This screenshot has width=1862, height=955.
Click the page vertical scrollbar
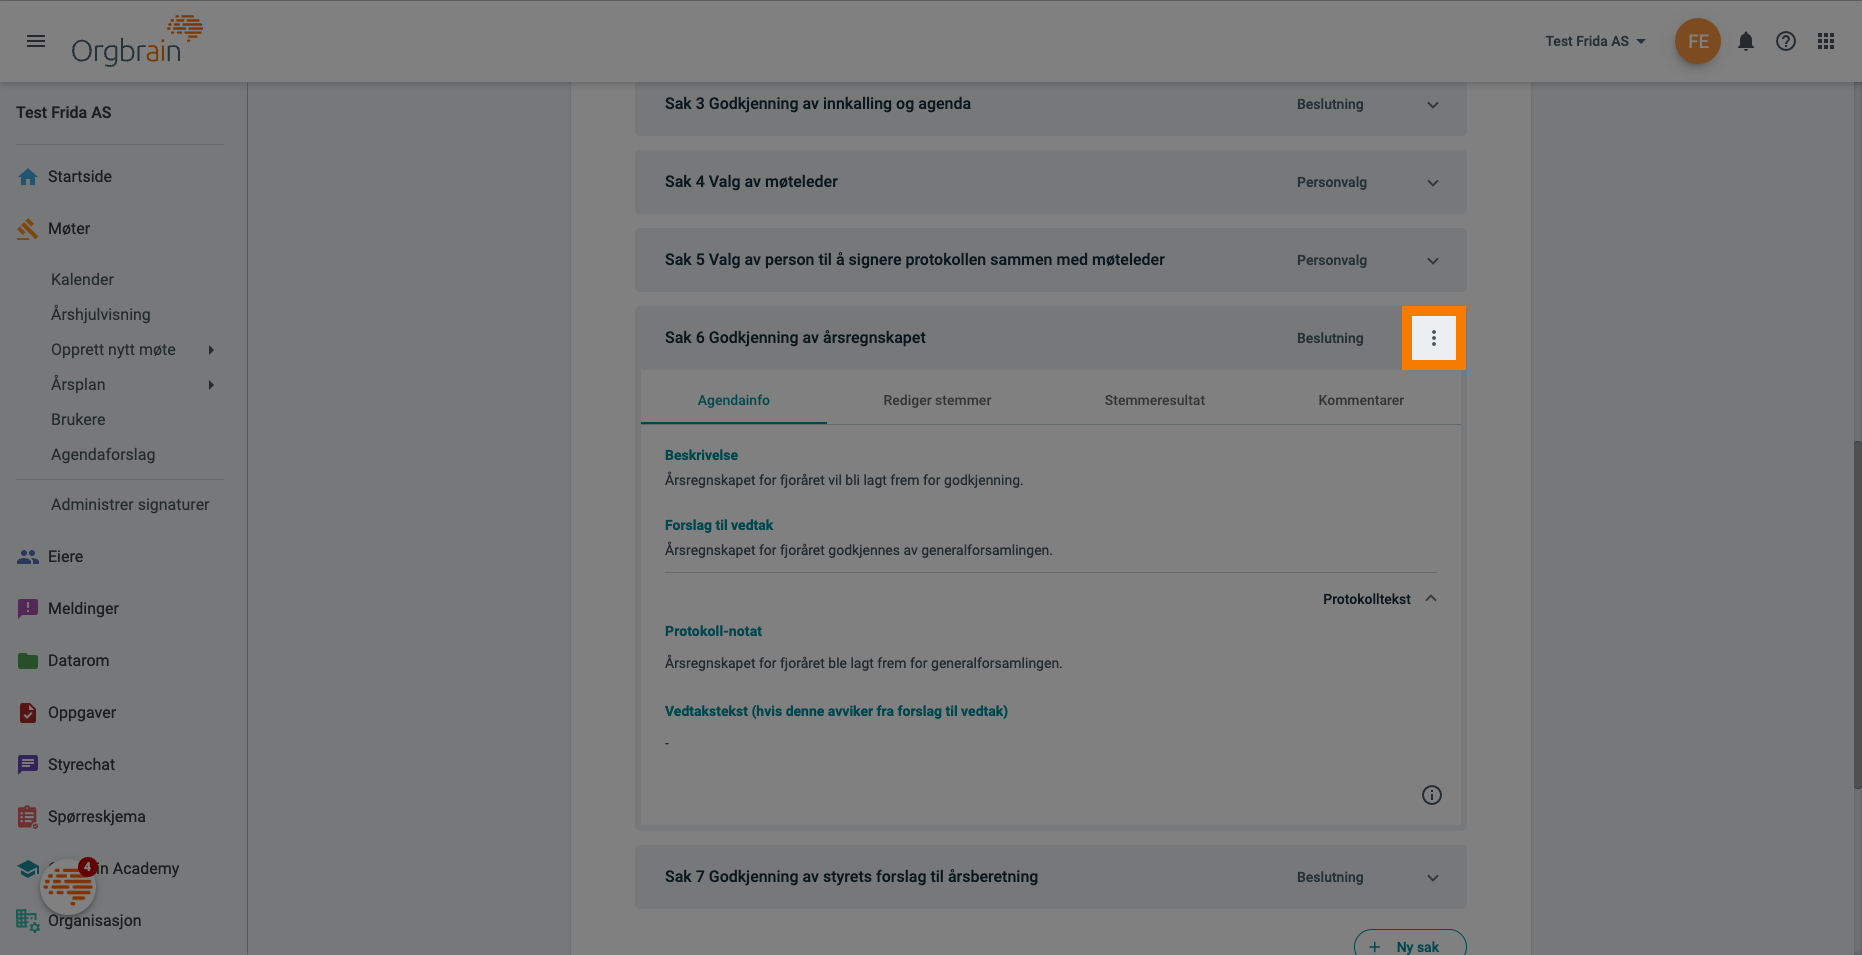click(1857, 615)
